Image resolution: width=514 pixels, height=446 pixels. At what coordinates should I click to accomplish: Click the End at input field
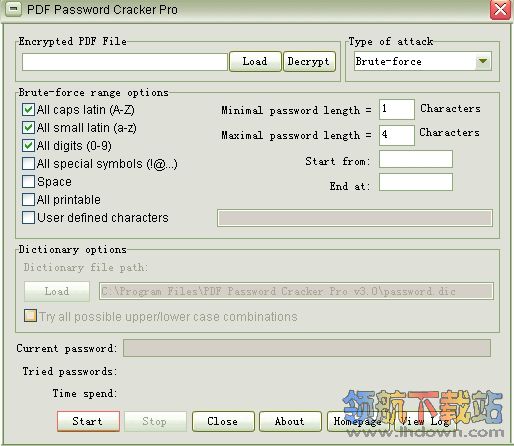[416, 182]
